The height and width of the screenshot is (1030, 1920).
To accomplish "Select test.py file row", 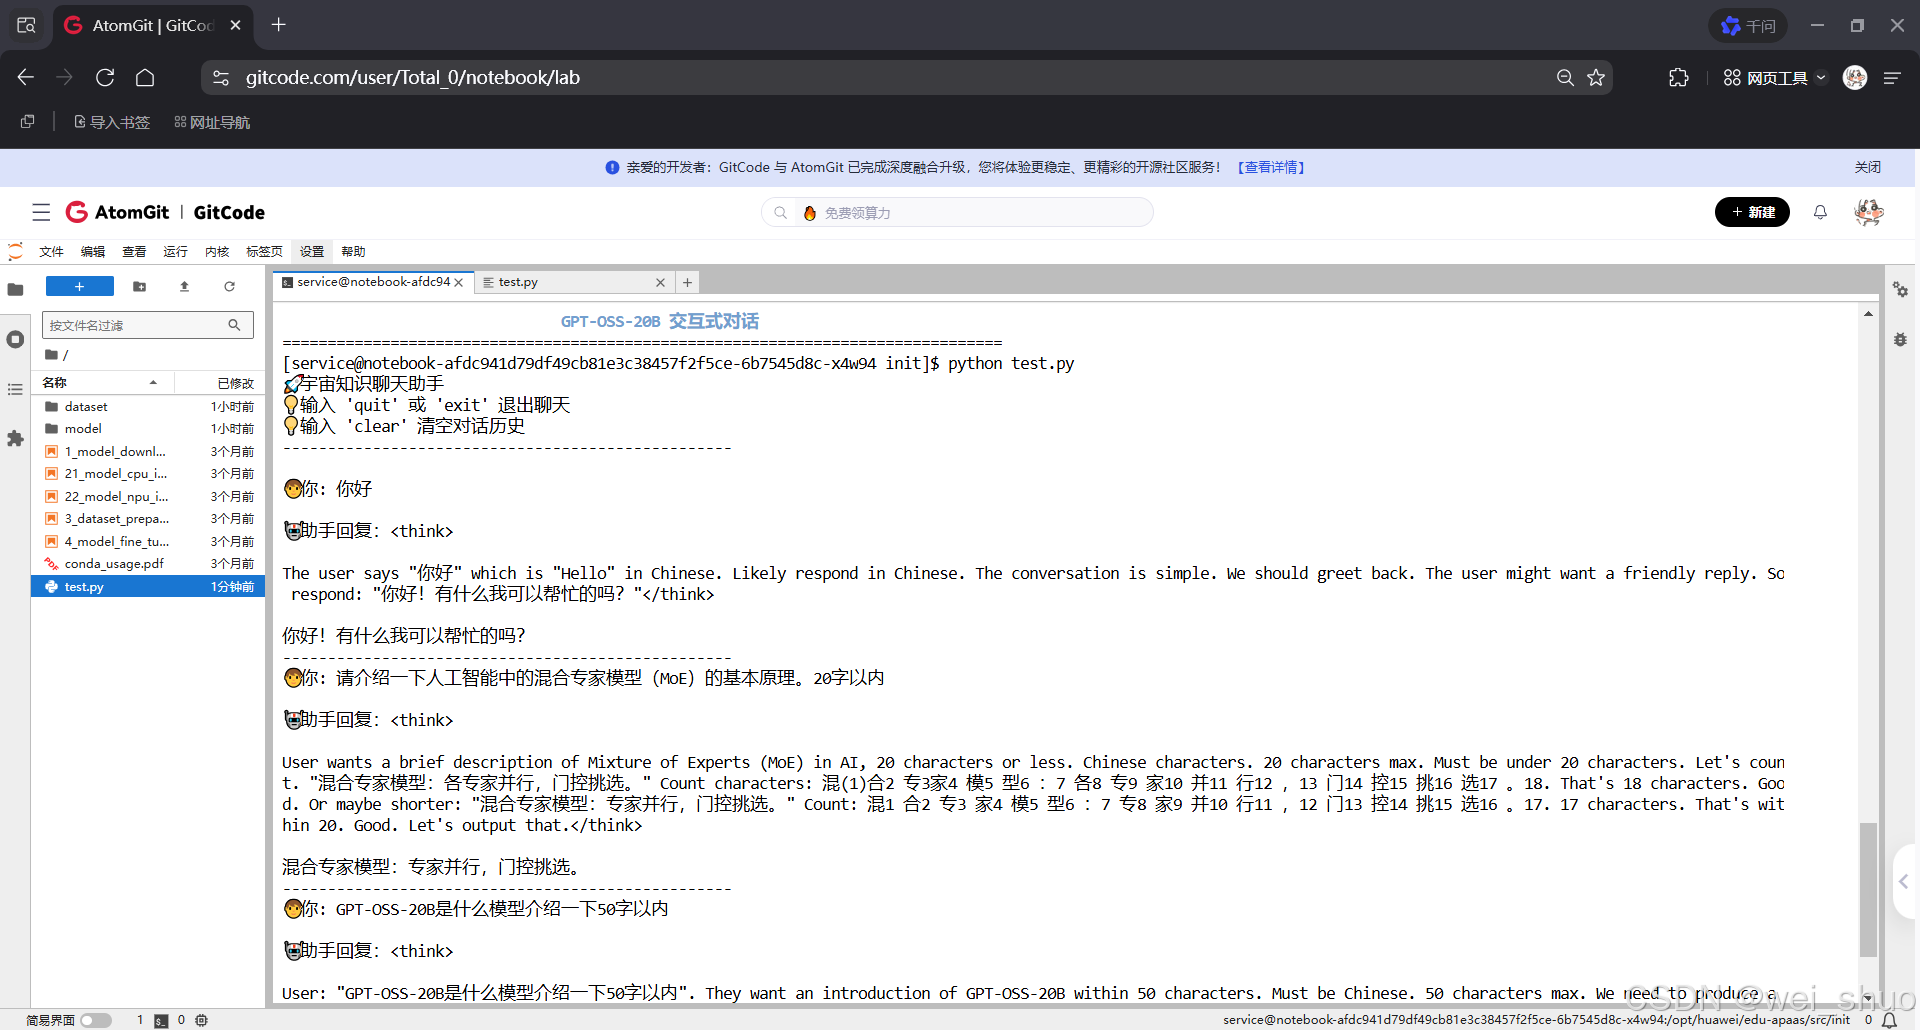I will point(148,587).
